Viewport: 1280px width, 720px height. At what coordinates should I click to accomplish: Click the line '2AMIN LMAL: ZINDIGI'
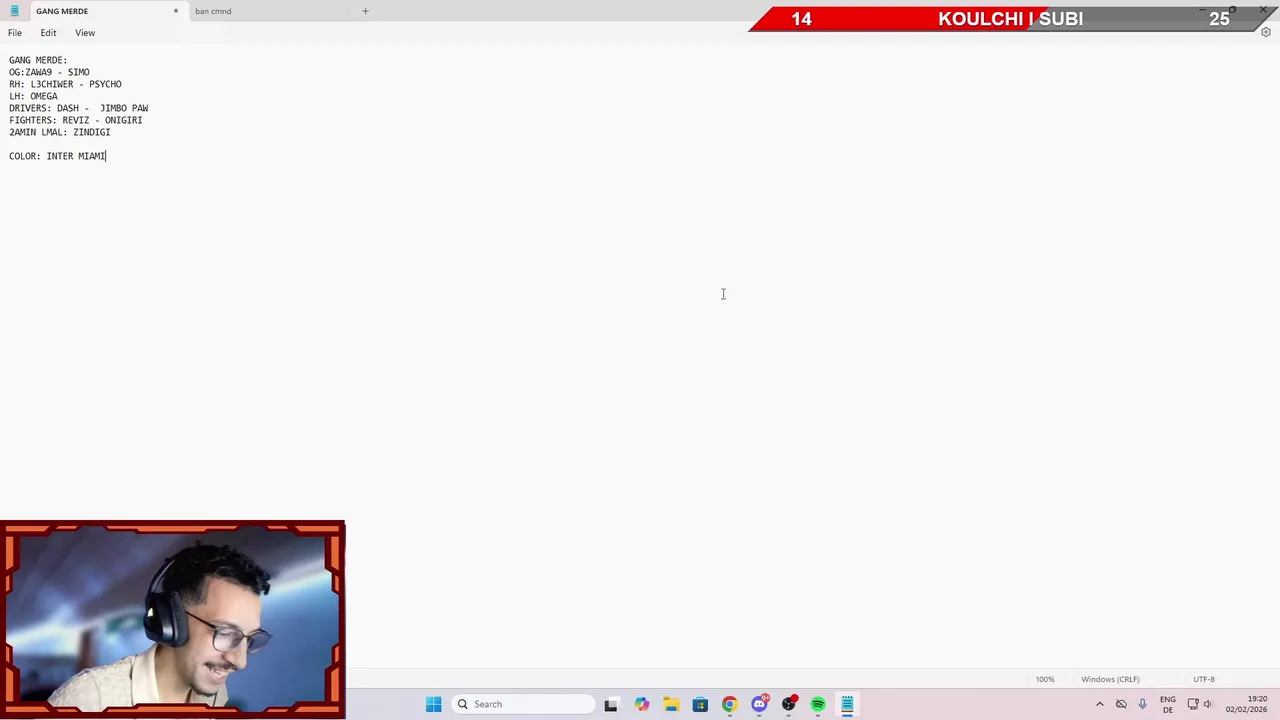click(60, 132)
